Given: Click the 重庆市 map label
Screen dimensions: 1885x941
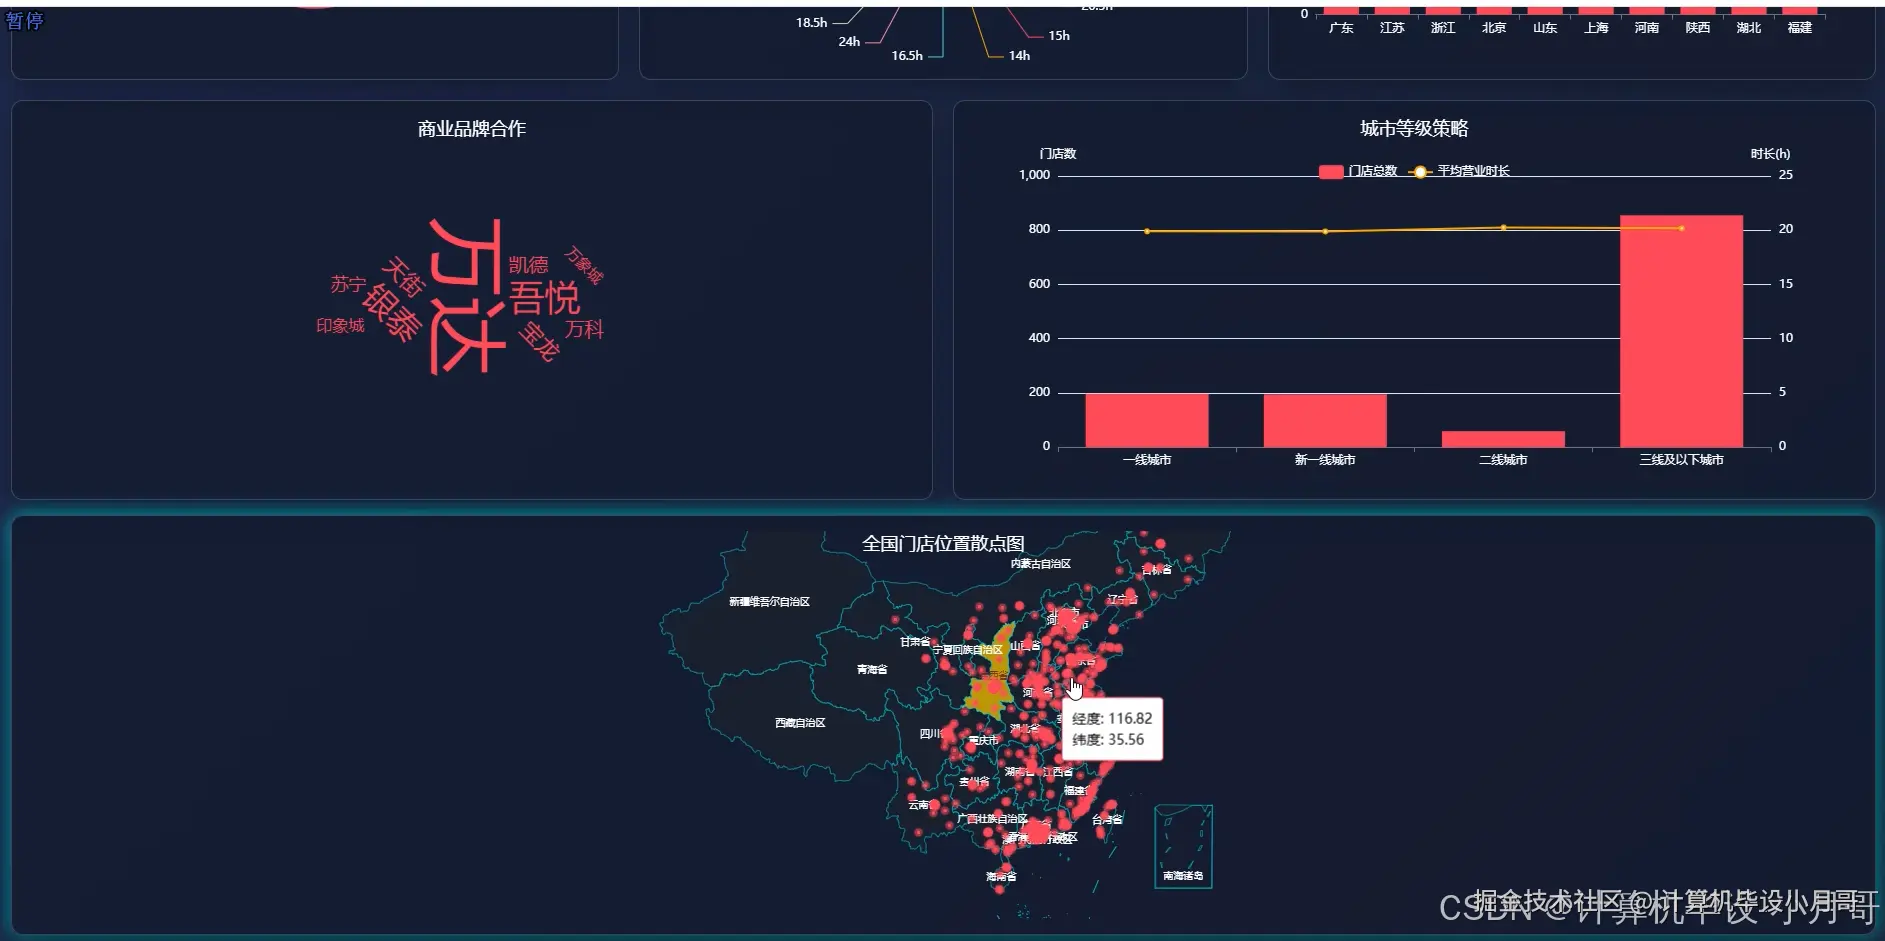Looking at the screenshot, I should [x=983, y=741].
